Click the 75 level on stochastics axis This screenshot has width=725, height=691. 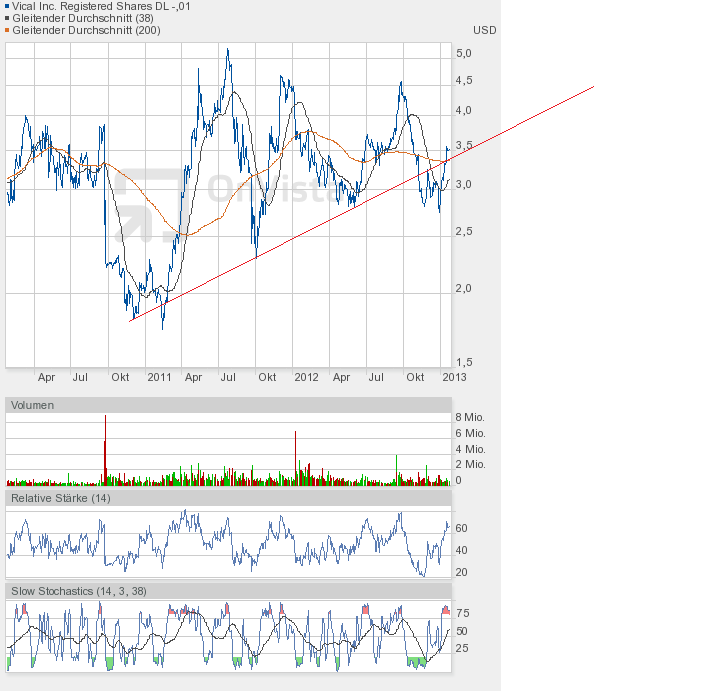tap(462, 613)
